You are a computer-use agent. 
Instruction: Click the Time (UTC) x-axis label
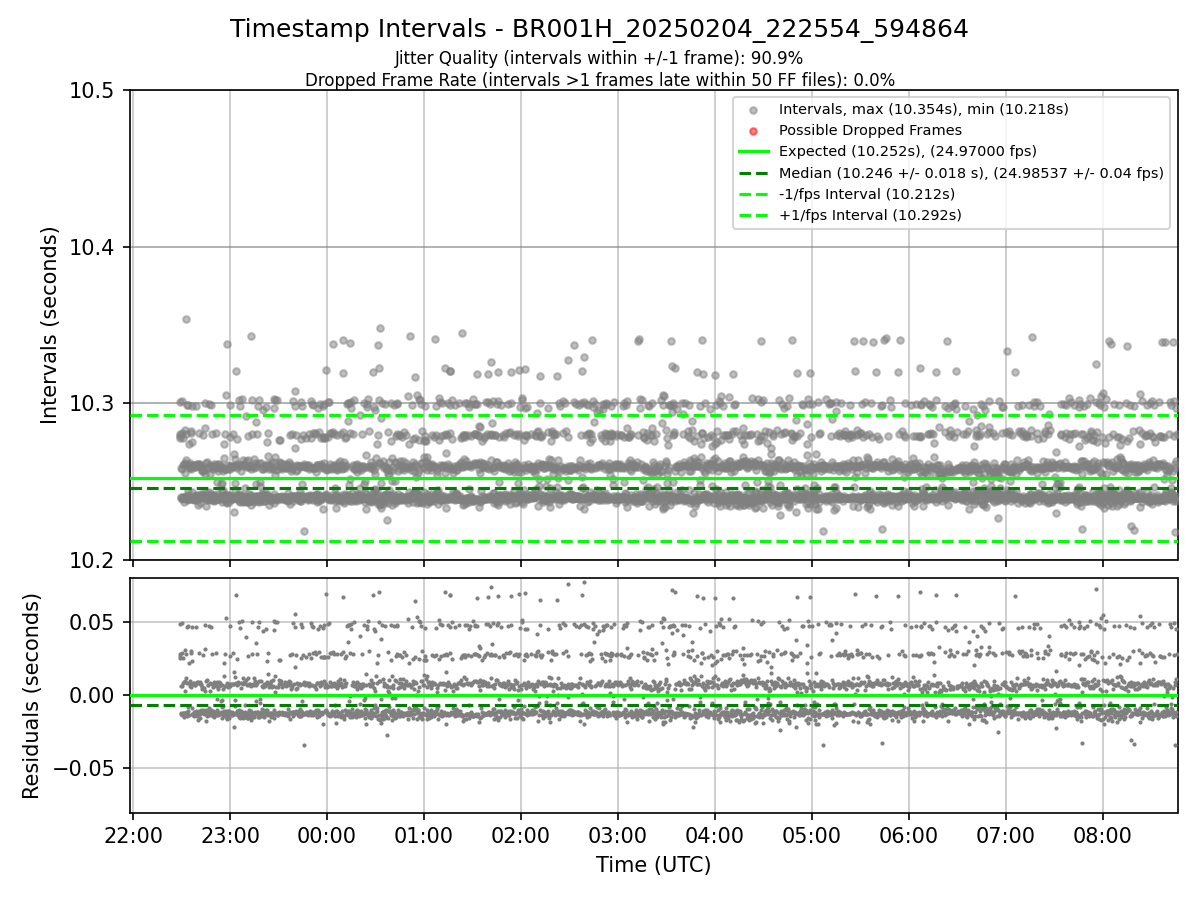click(654, 865)
